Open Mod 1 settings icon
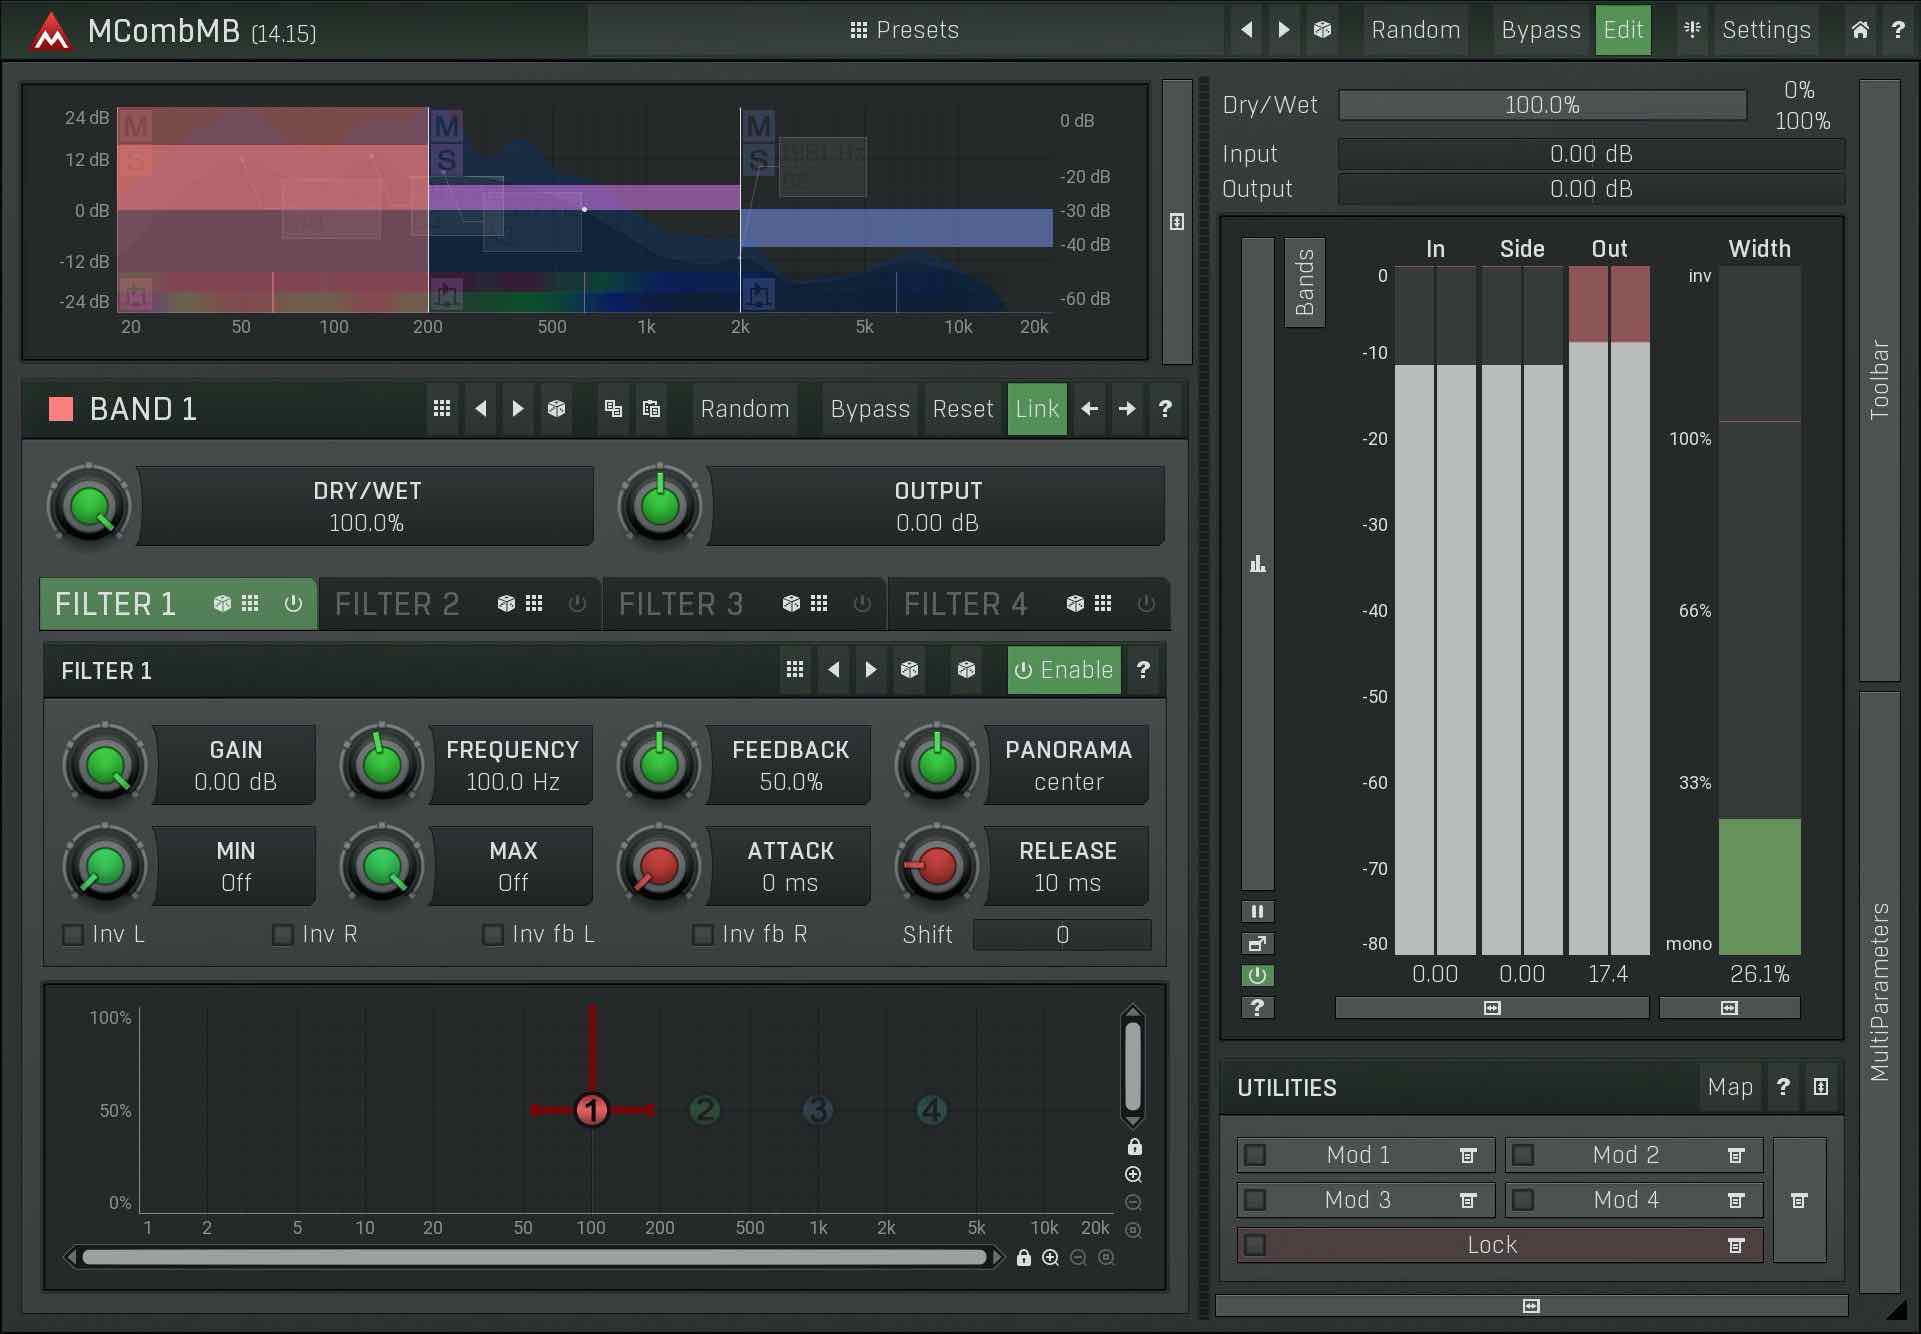Screen dimensions: 1921x1334 [x=1467, y=1156]
